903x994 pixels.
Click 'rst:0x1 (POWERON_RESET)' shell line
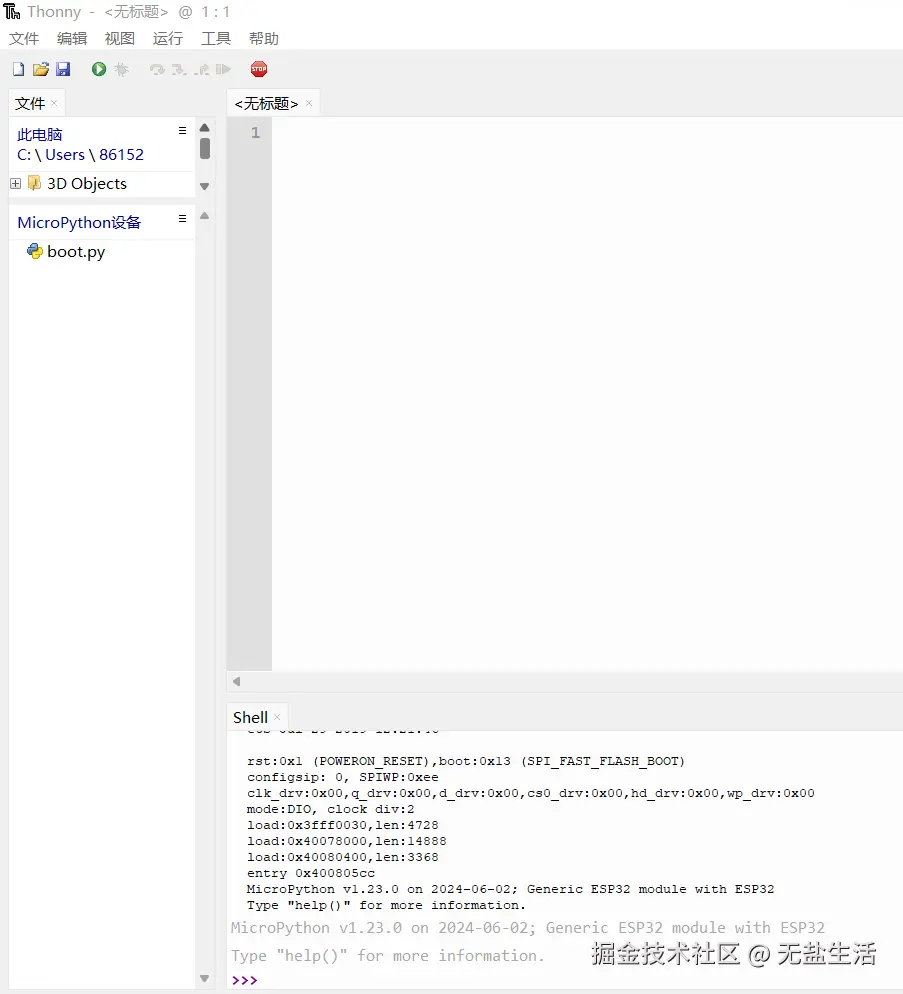466,761
